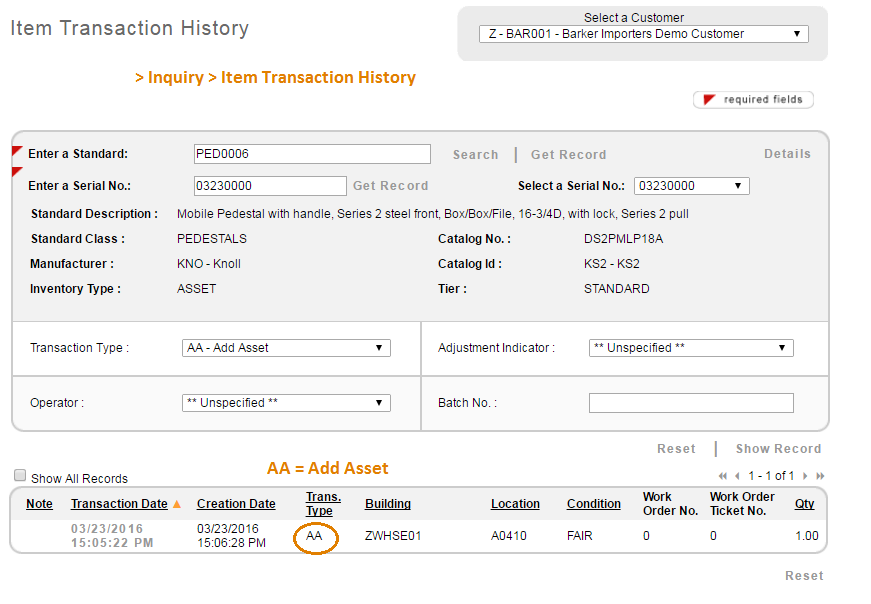
Task: Open the Operator dropdown
Action: point(286,403)
